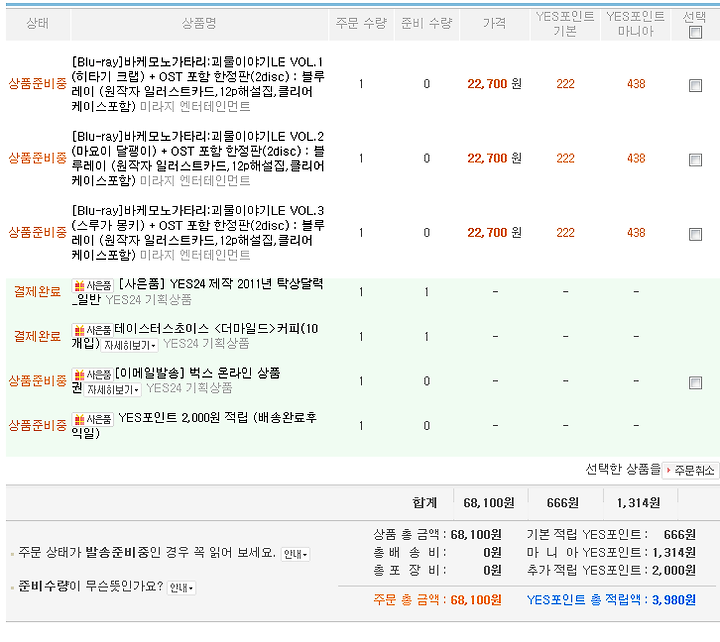Click the 가격 column header

(495, 23)
